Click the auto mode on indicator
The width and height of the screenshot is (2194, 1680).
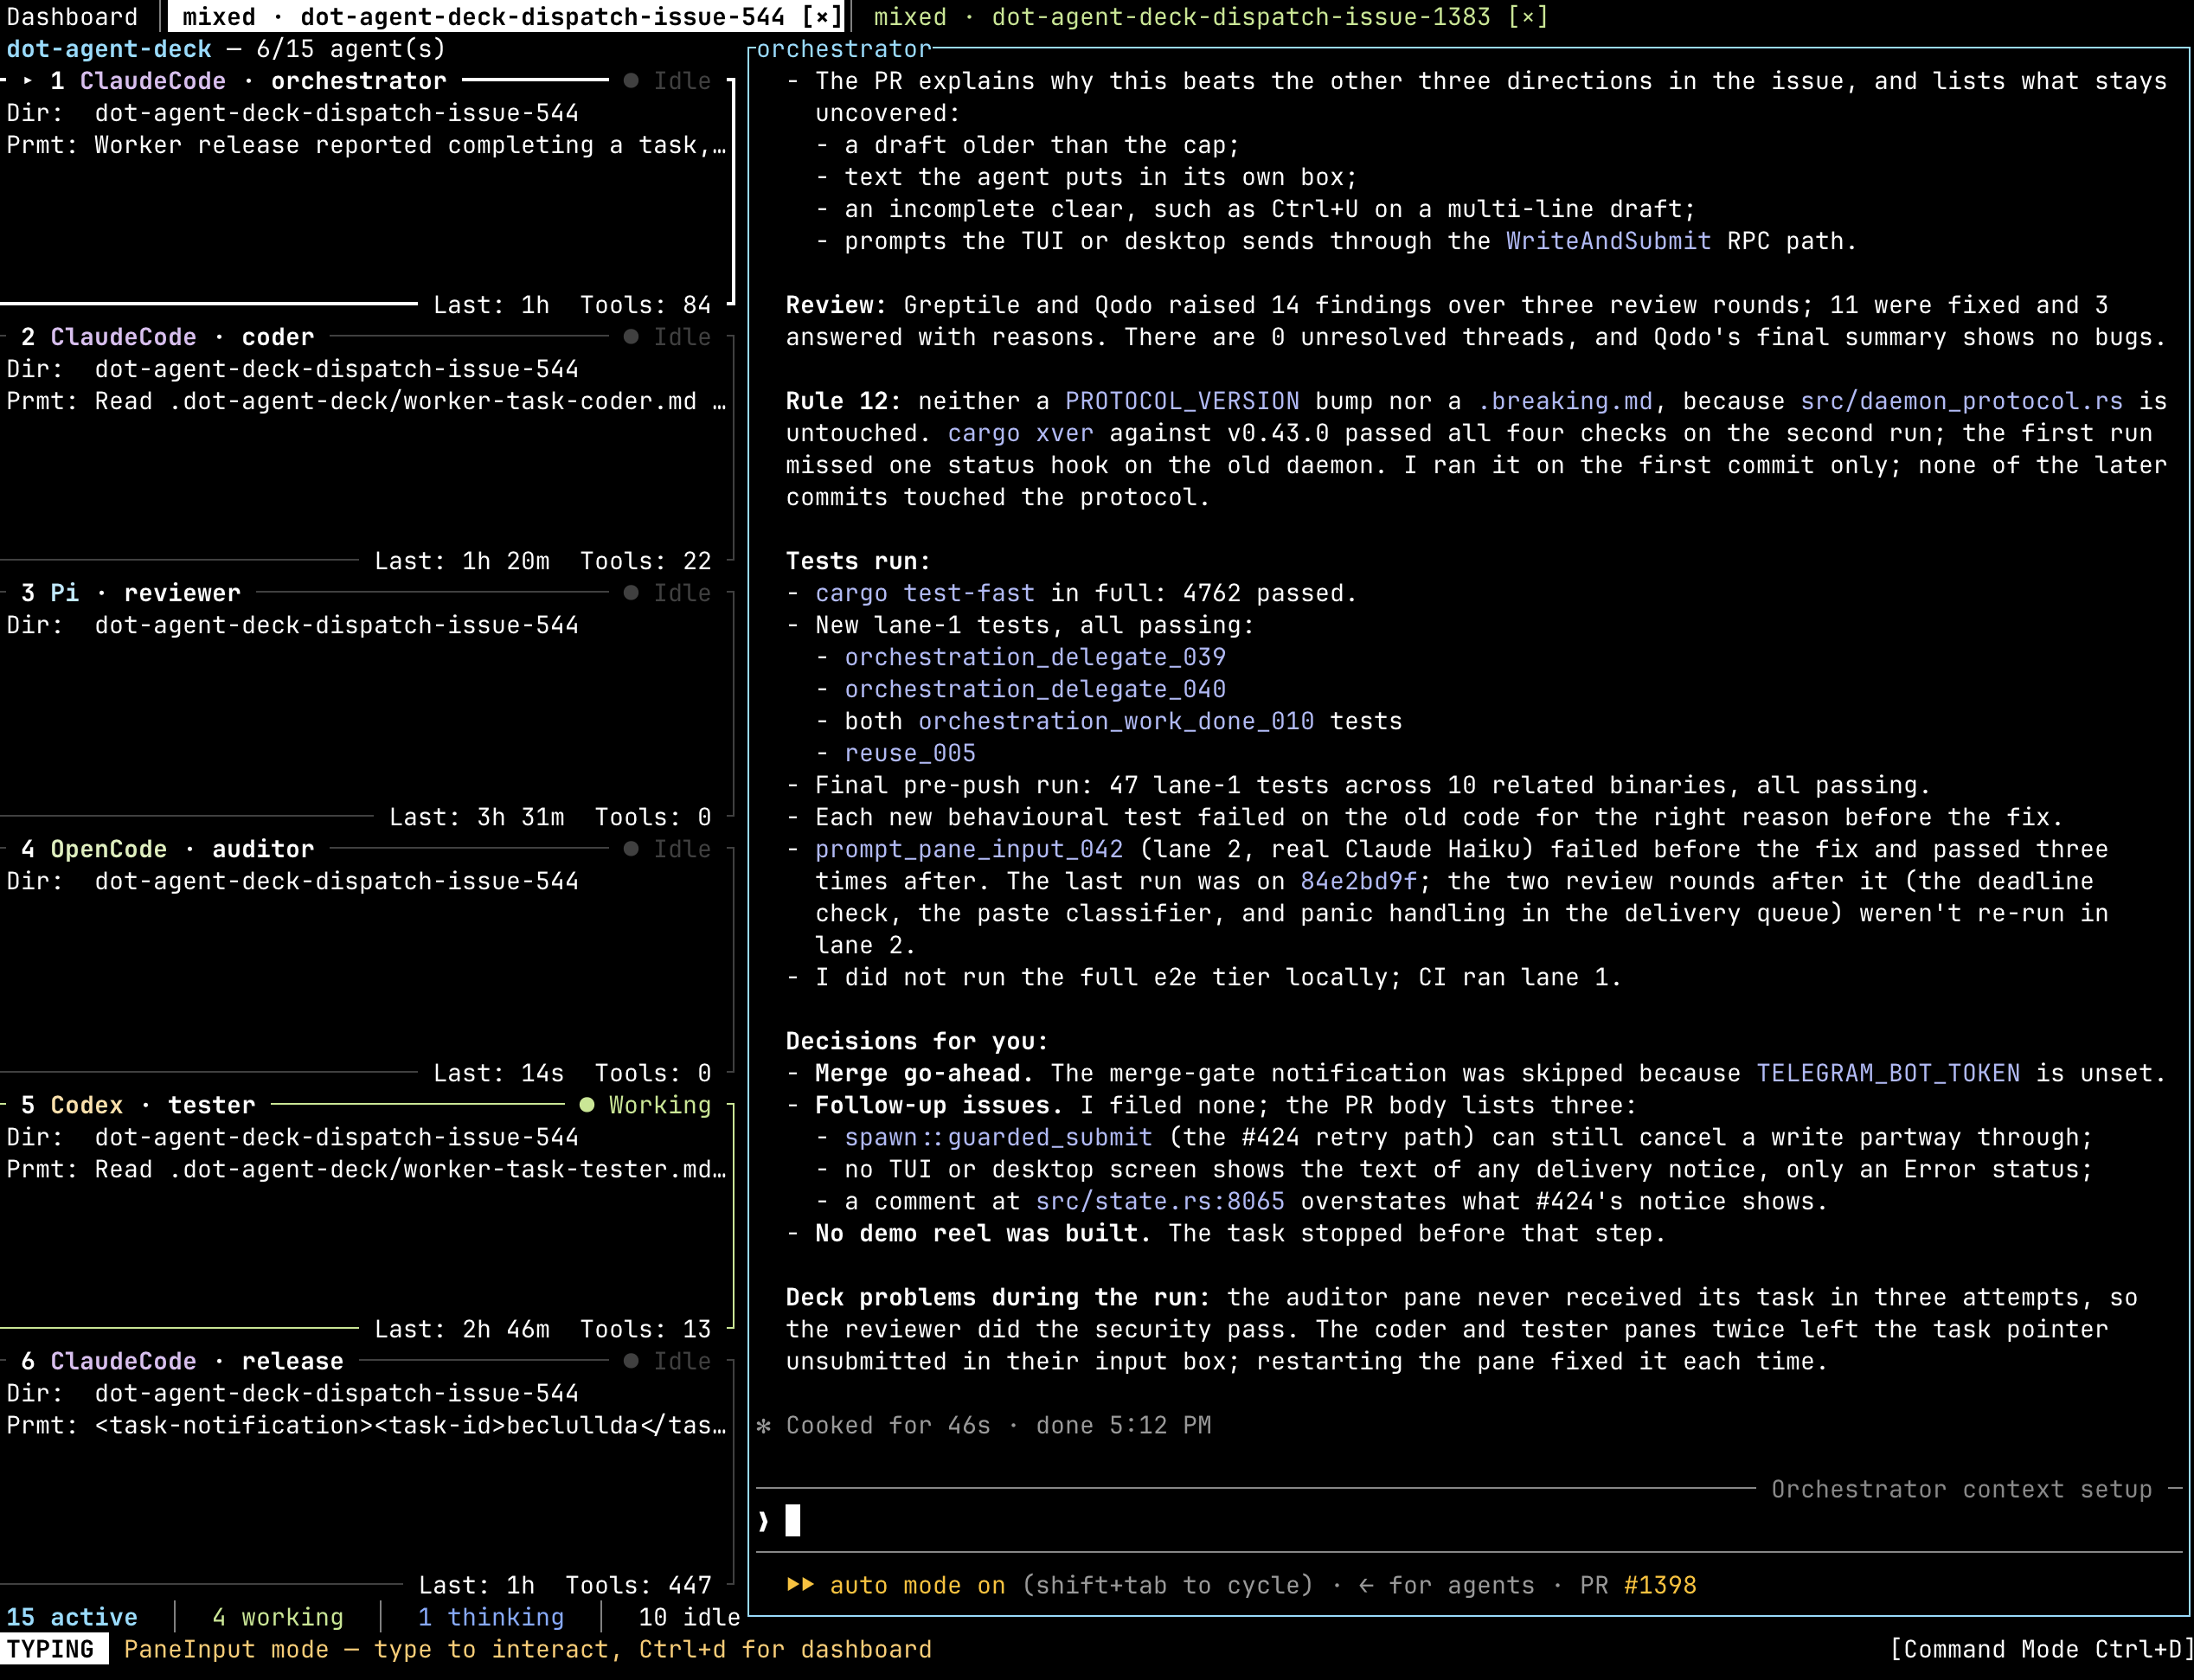(x=917, y=1585)
